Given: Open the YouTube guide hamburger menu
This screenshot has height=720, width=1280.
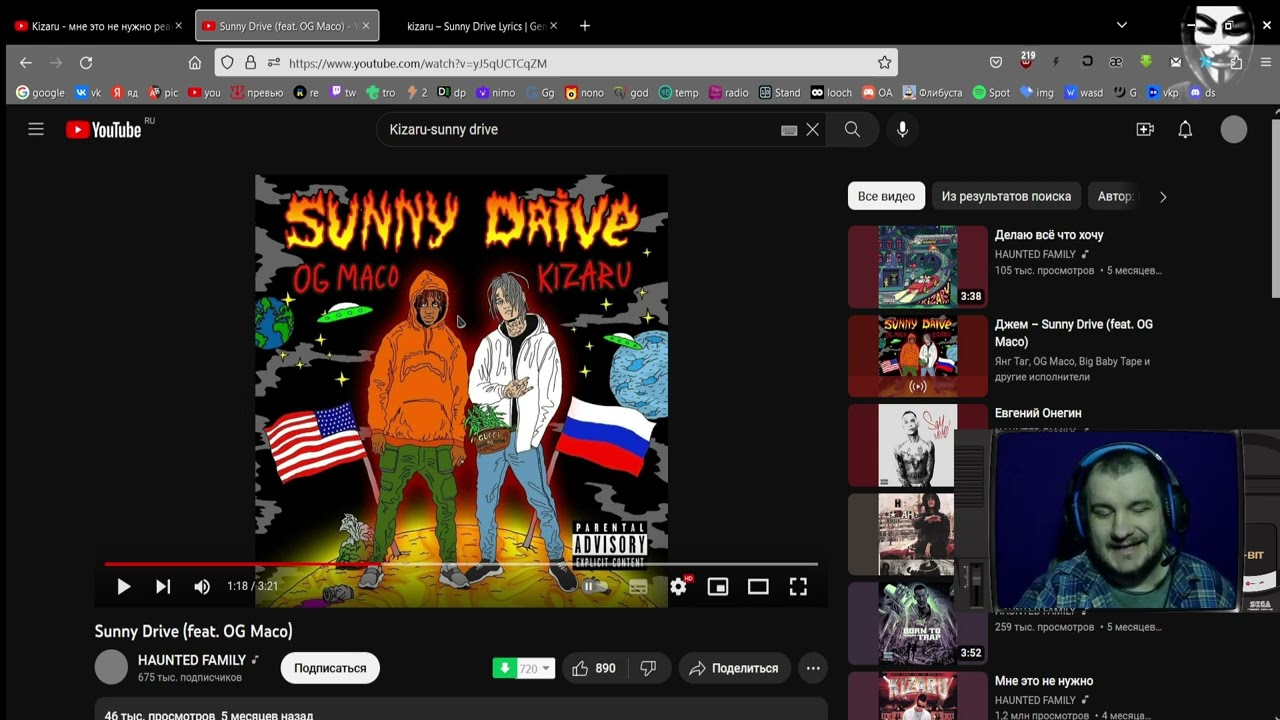Looking at the screenshot, I should coord(36,129).
